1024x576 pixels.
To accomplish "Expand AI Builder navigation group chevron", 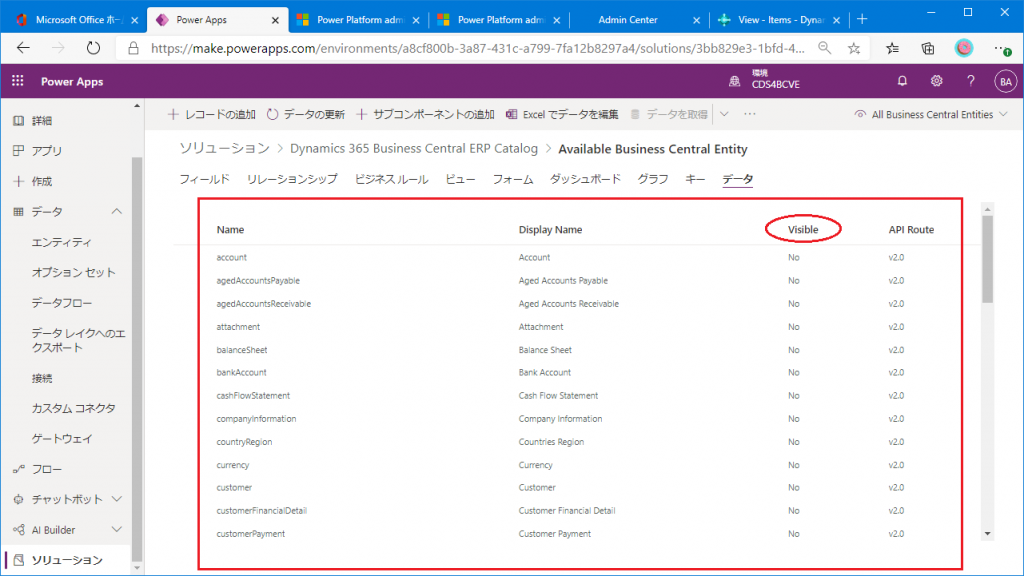I will point(116,530).
